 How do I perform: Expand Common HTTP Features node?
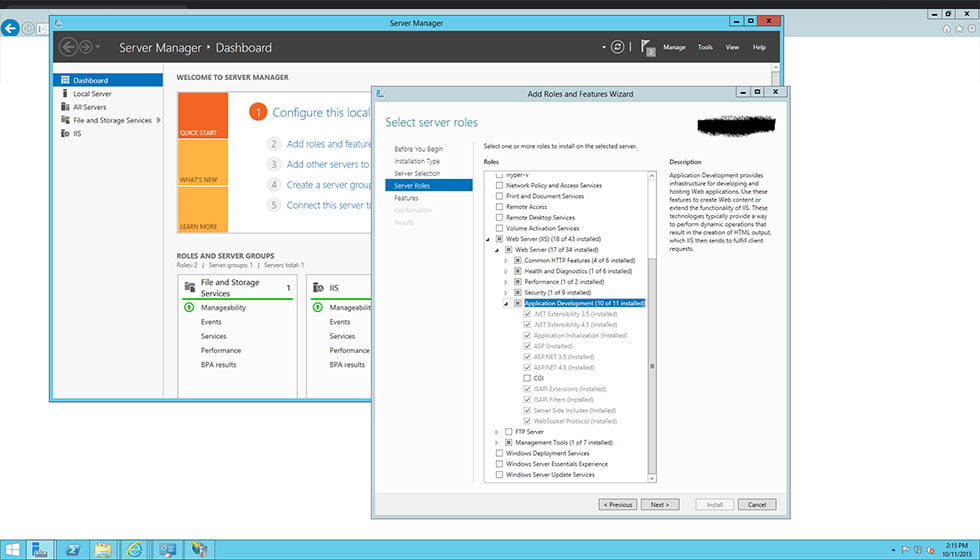[506, 261]
